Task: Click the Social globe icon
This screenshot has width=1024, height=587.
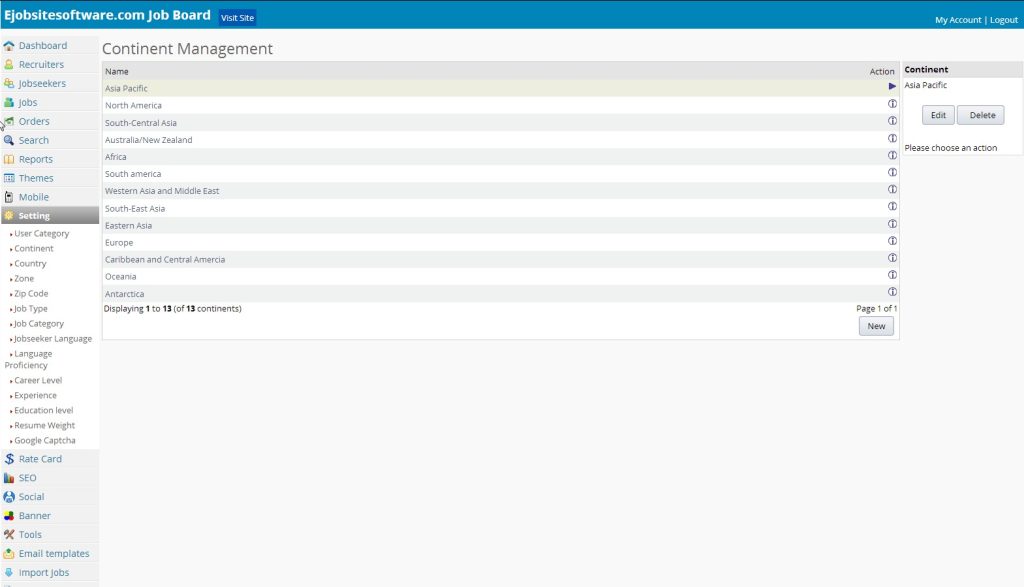Action: [8, 497]
